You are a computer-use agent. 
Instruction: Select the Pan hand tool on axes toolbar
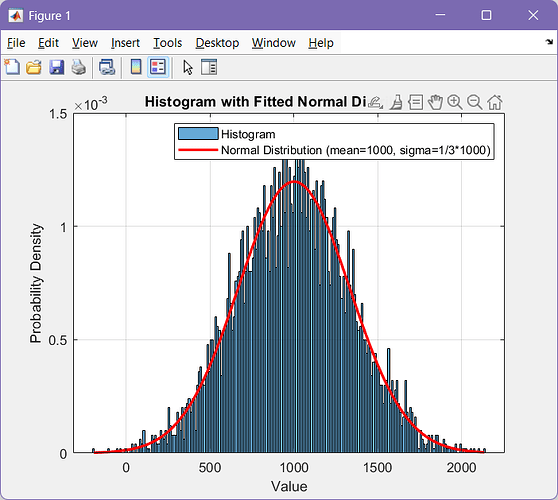(x=435, y=102)
